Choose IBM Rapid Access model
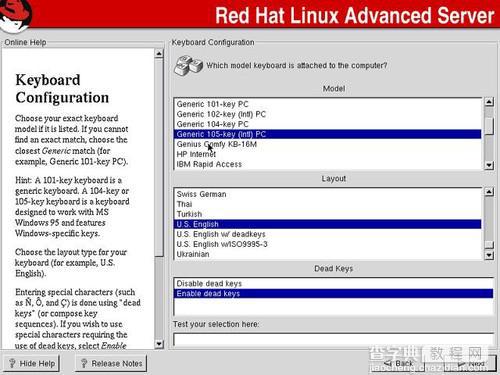Screen dimensions: 500x375 pos(327,164)
